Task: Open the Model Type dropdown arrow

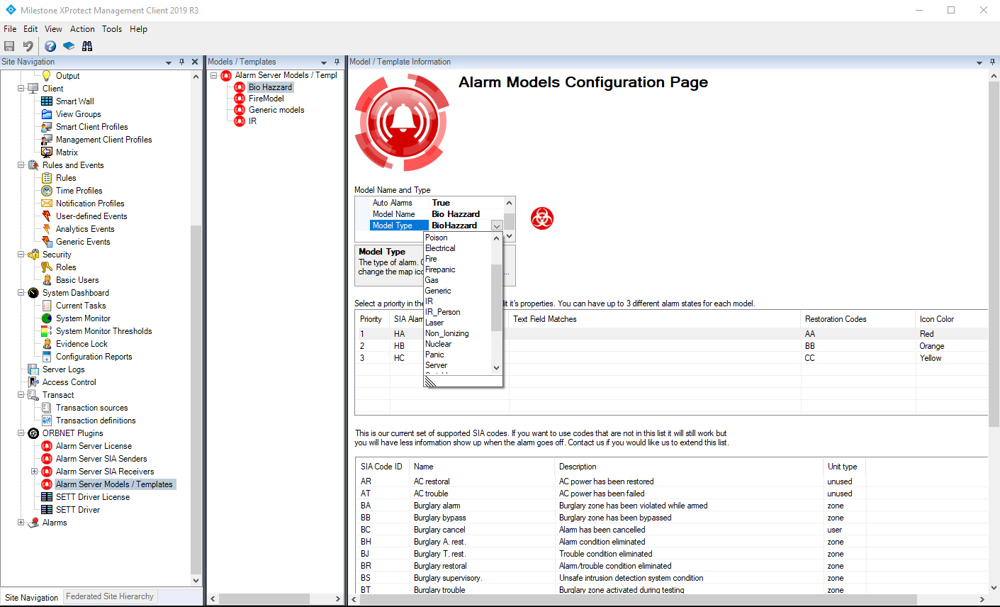Action: coord(496,226)
